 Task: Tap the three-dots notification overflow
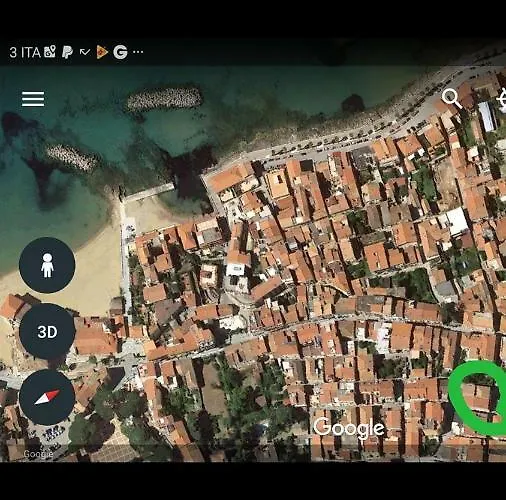click(x=138, y=52)
